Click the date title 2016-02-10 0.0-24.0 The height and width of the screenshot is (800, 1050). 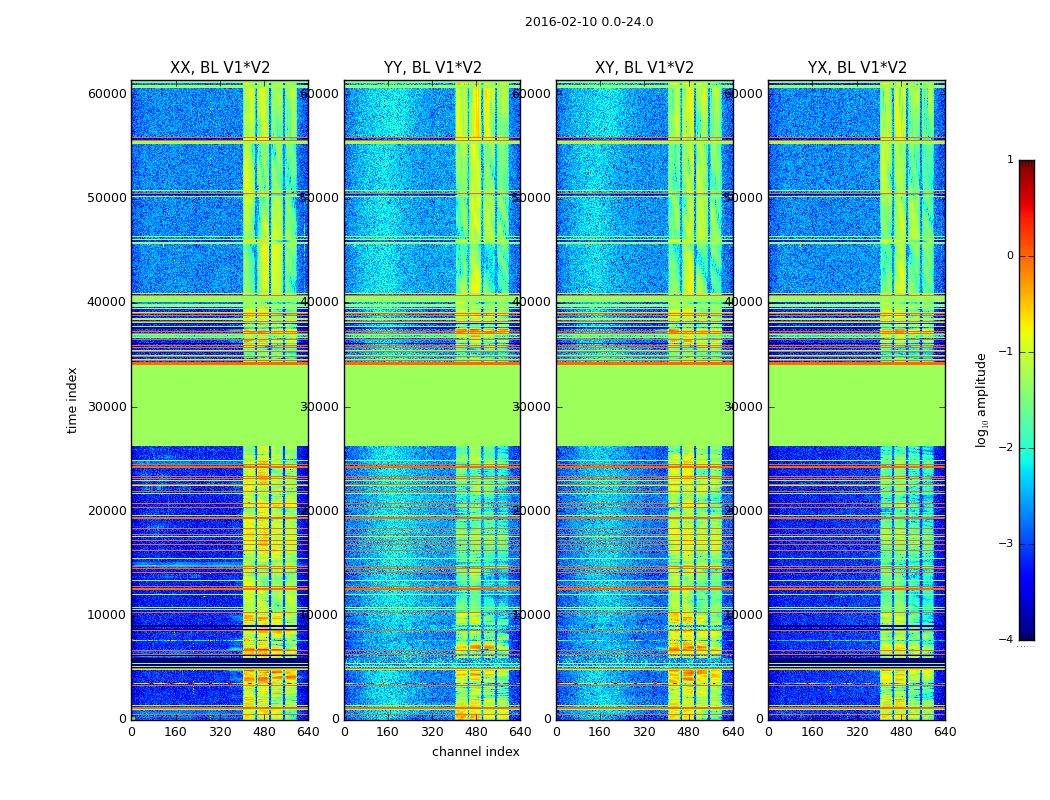(x=588, y=22)
